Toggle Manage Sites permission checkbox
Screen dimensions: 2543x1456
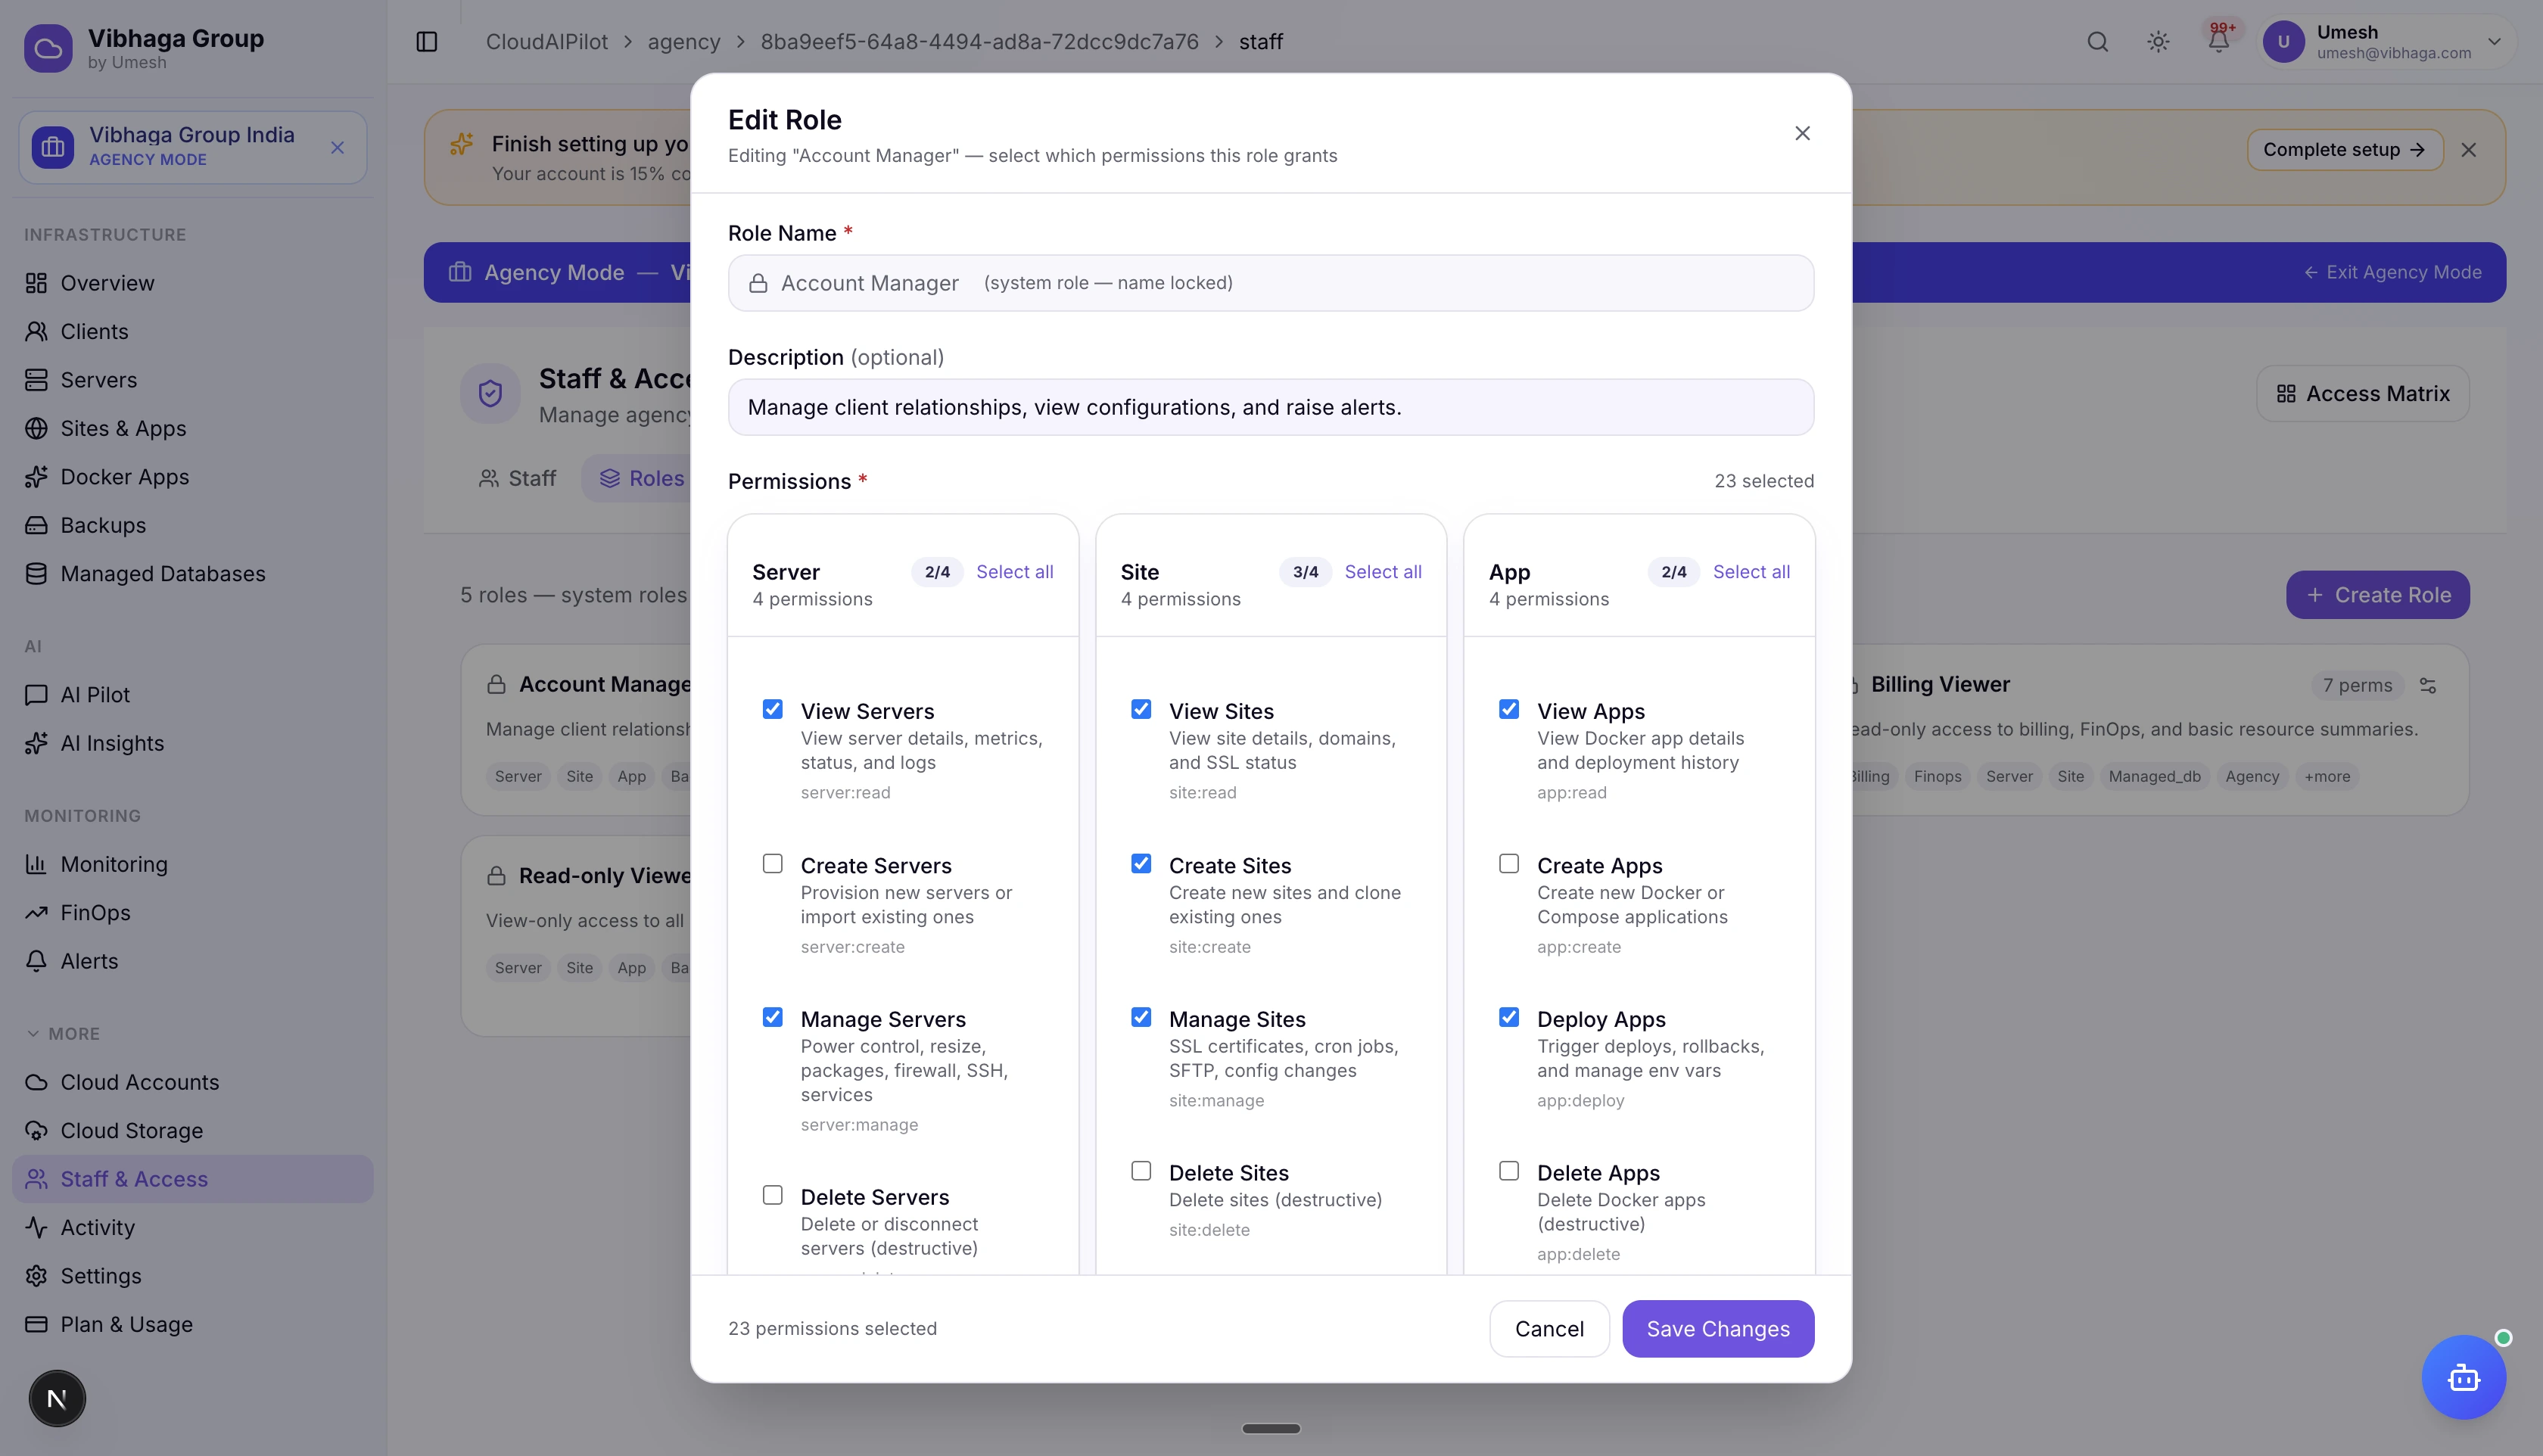click(x=1141, y=1017)
